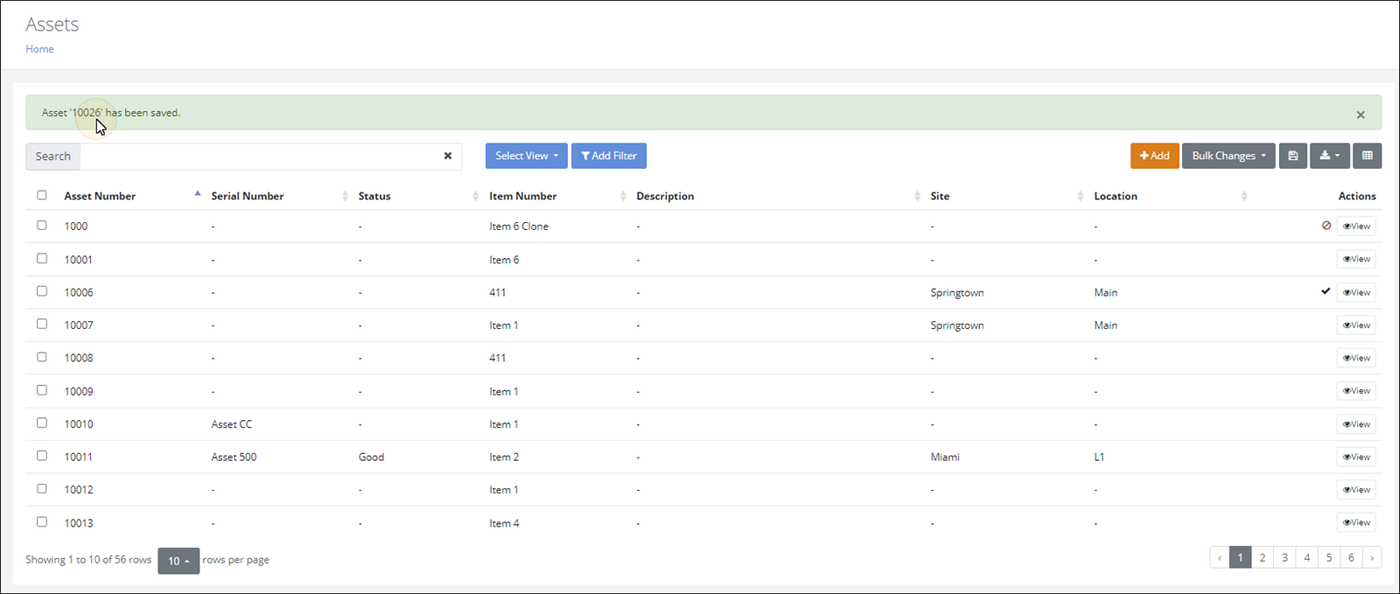Dismiss the asset saved notification
This screenshot has height=594, width=1400.
pyautogui.click(x=1360, y=115)
